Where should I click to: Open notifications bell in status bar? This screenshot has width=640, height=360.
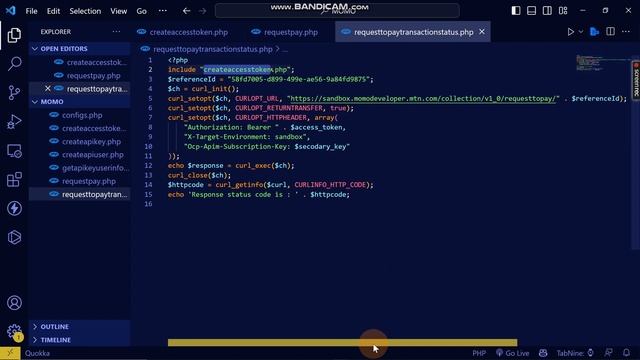point(627,353)
